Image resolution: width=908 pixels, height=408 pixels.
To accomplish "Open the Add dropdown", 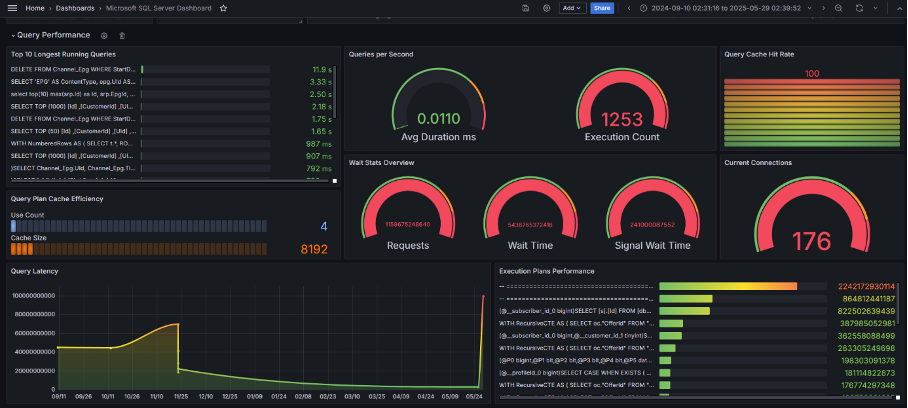I will [x=572, y=8].
